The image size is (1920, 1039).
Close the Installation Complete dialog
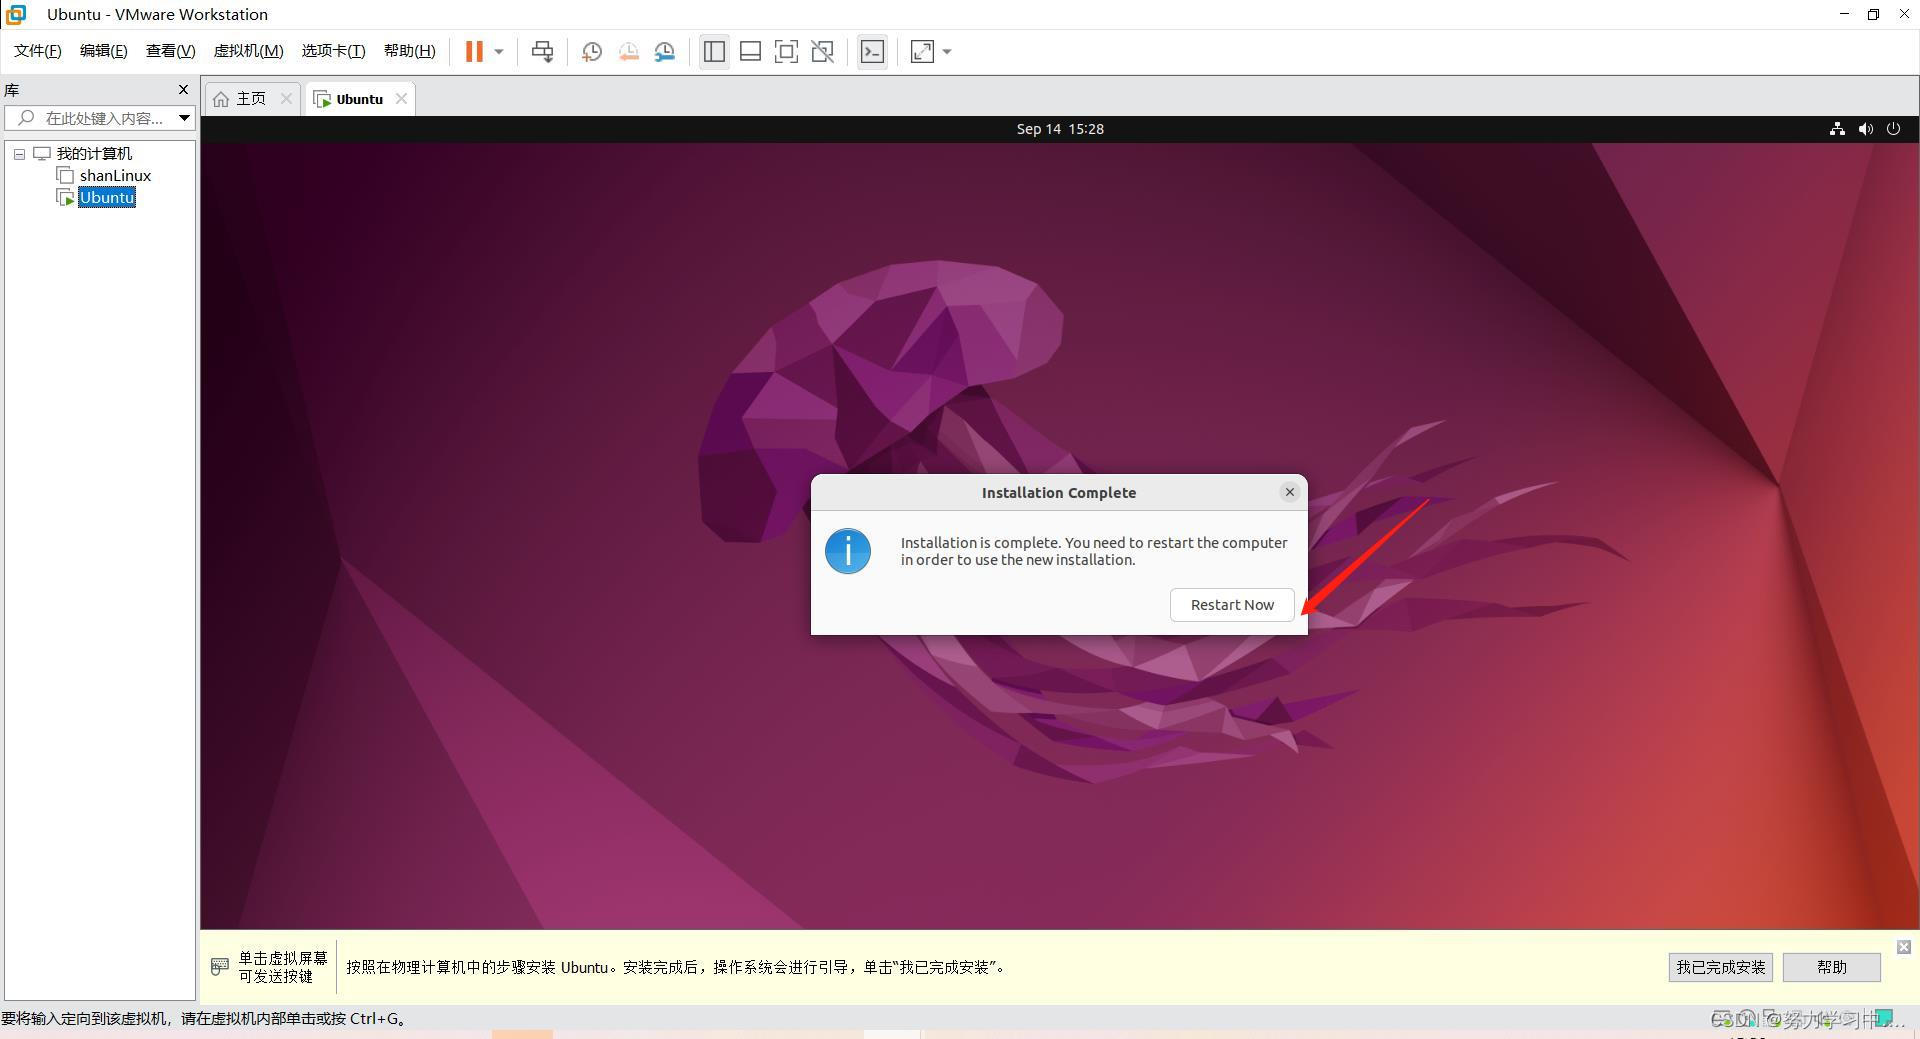tap(1289, 492)
